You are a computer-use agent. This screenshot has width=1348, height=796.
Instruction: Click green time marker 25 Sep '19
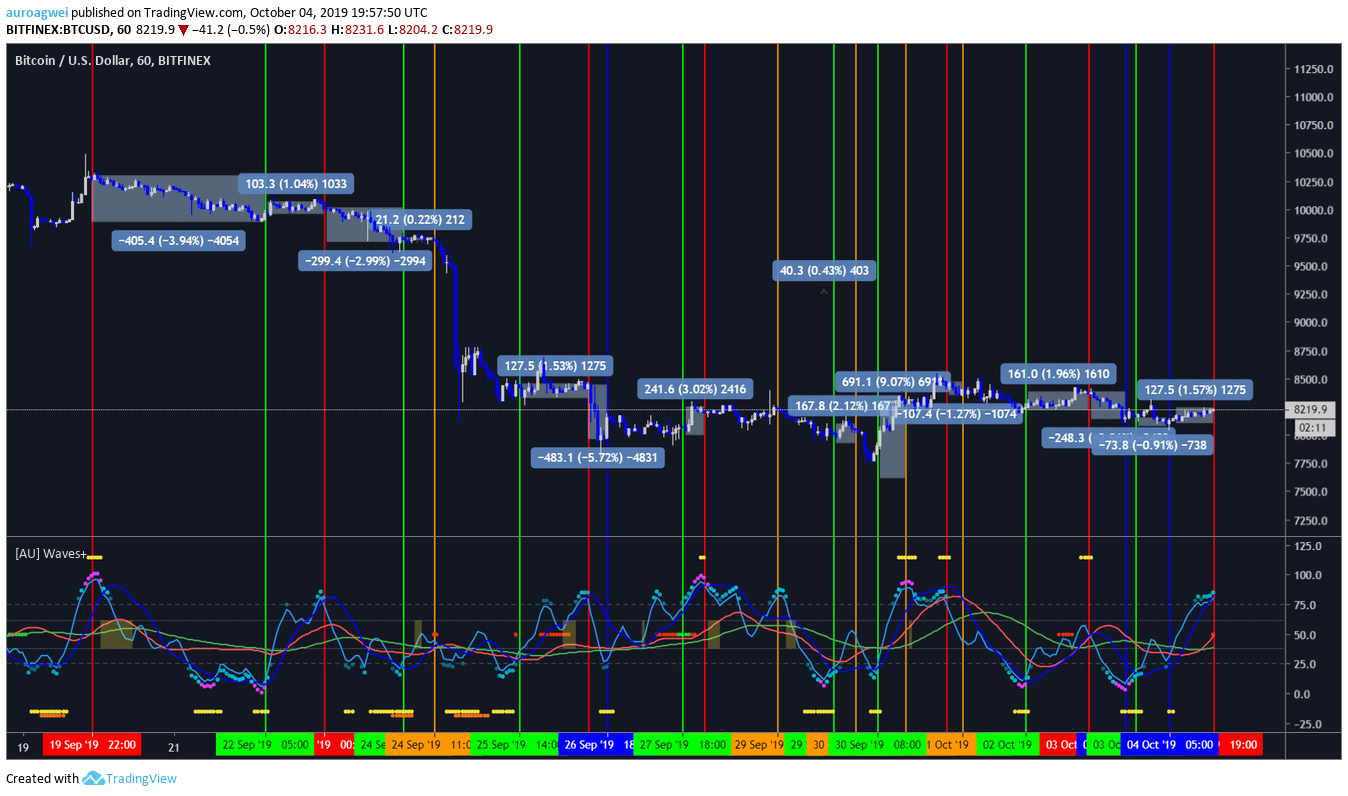pos(515,745)
